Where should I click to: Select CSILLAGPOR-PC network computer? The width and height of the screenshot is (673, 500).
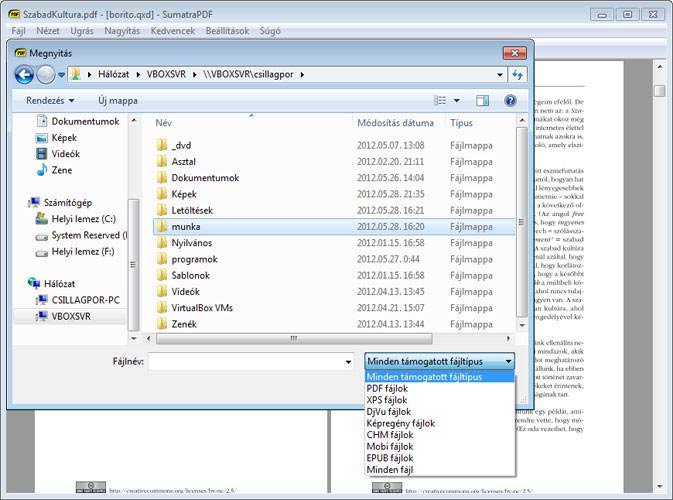click(78, 300)
